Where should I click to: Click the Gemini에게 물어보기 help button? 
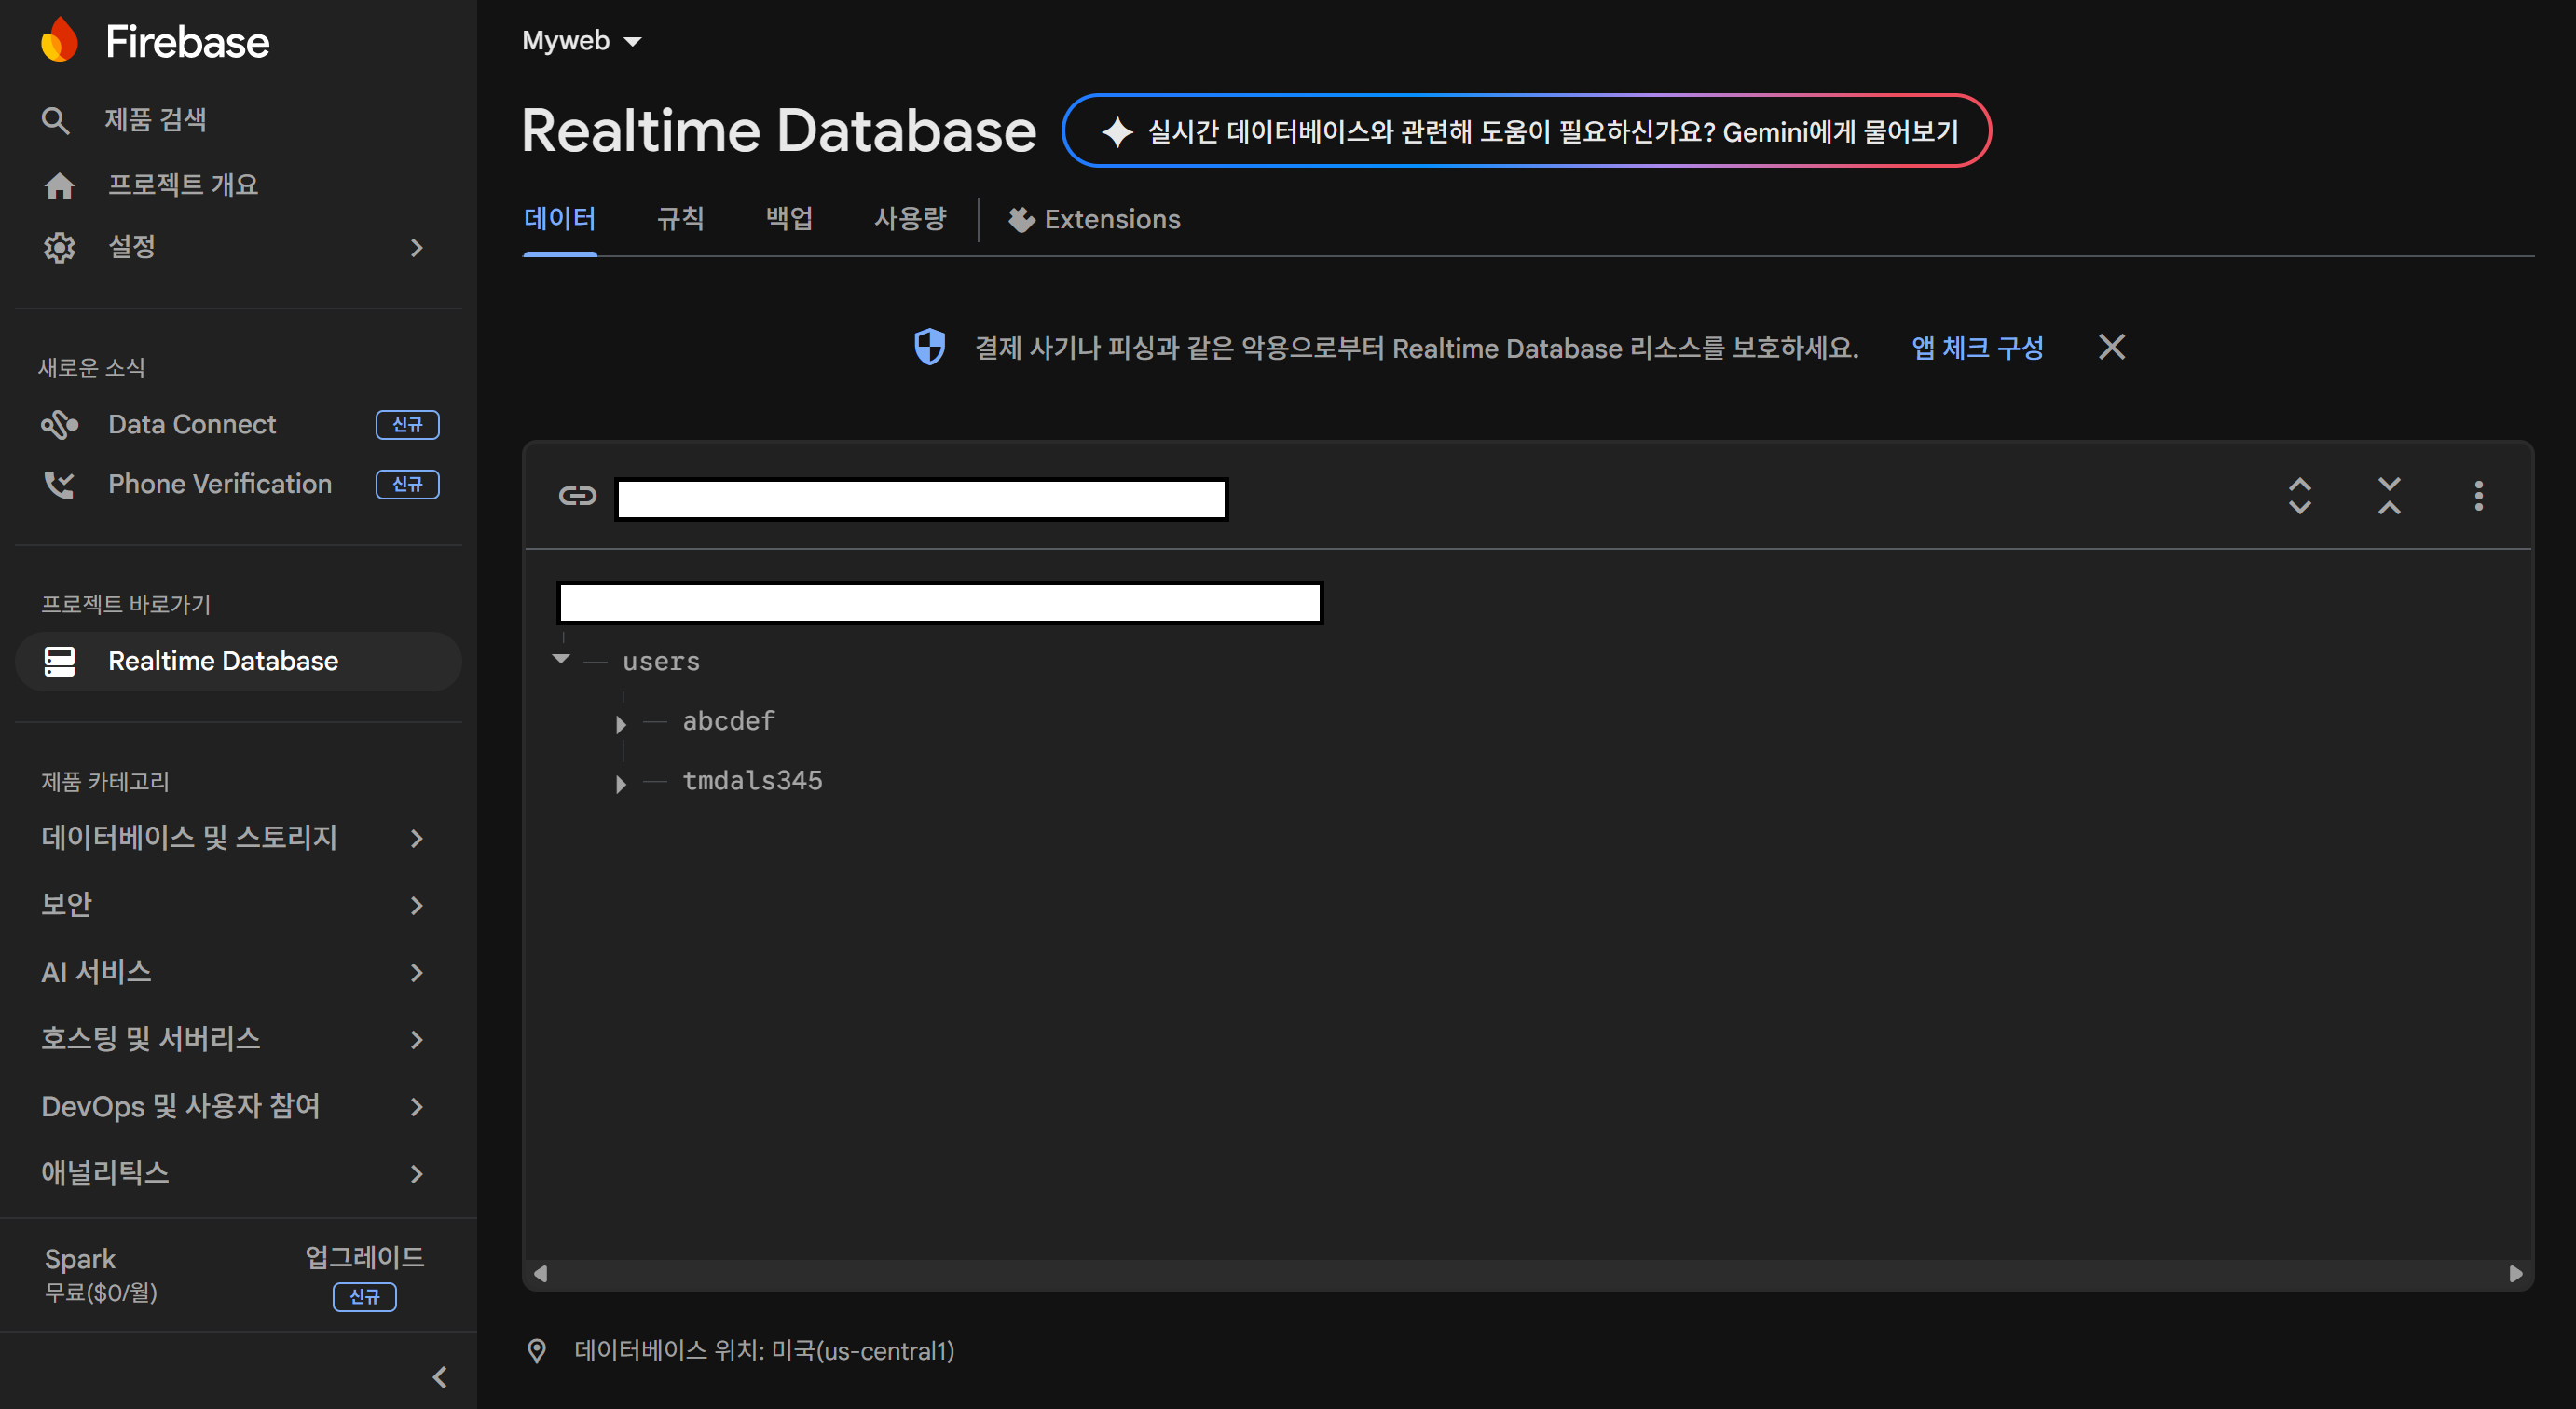pyautogui.click(x=1526, y=131)
